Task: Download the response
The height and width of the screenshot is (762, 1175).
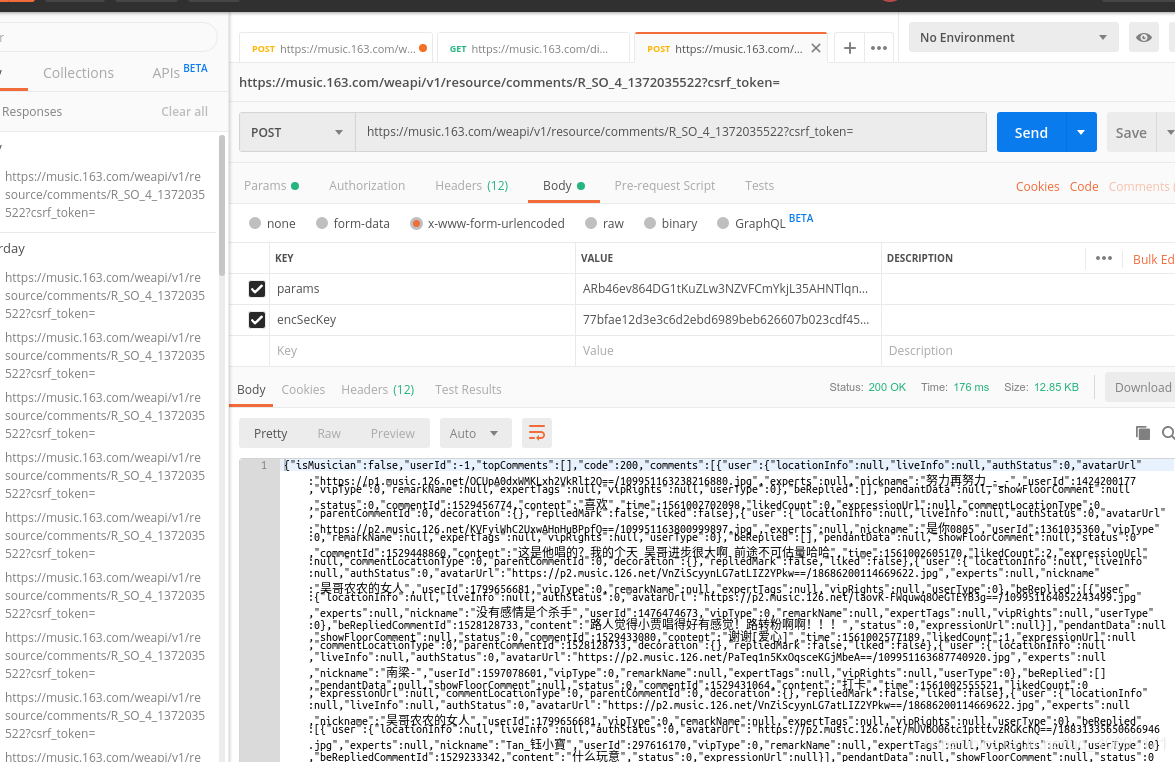Action: coord(1140,387)
